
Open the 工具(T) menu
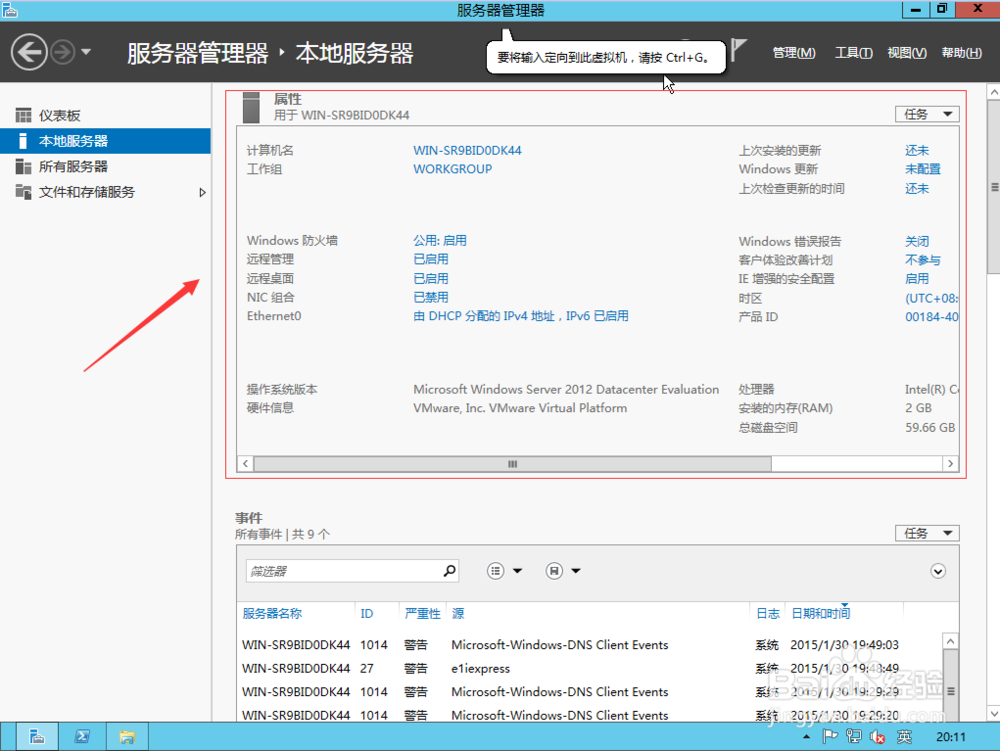point(854,53)
